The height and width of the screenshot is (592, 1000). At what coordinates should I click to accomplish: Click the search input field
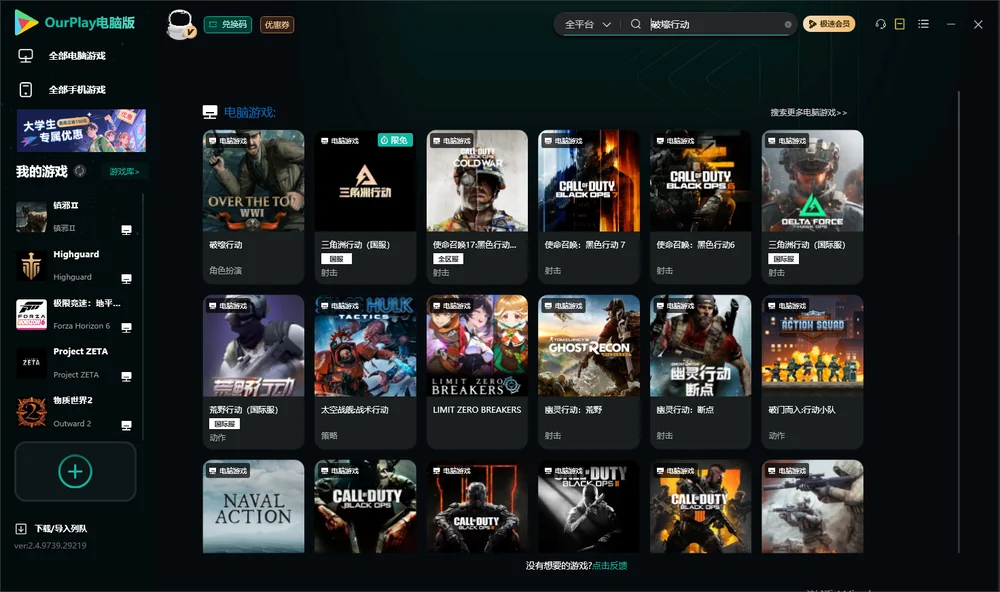716,24
